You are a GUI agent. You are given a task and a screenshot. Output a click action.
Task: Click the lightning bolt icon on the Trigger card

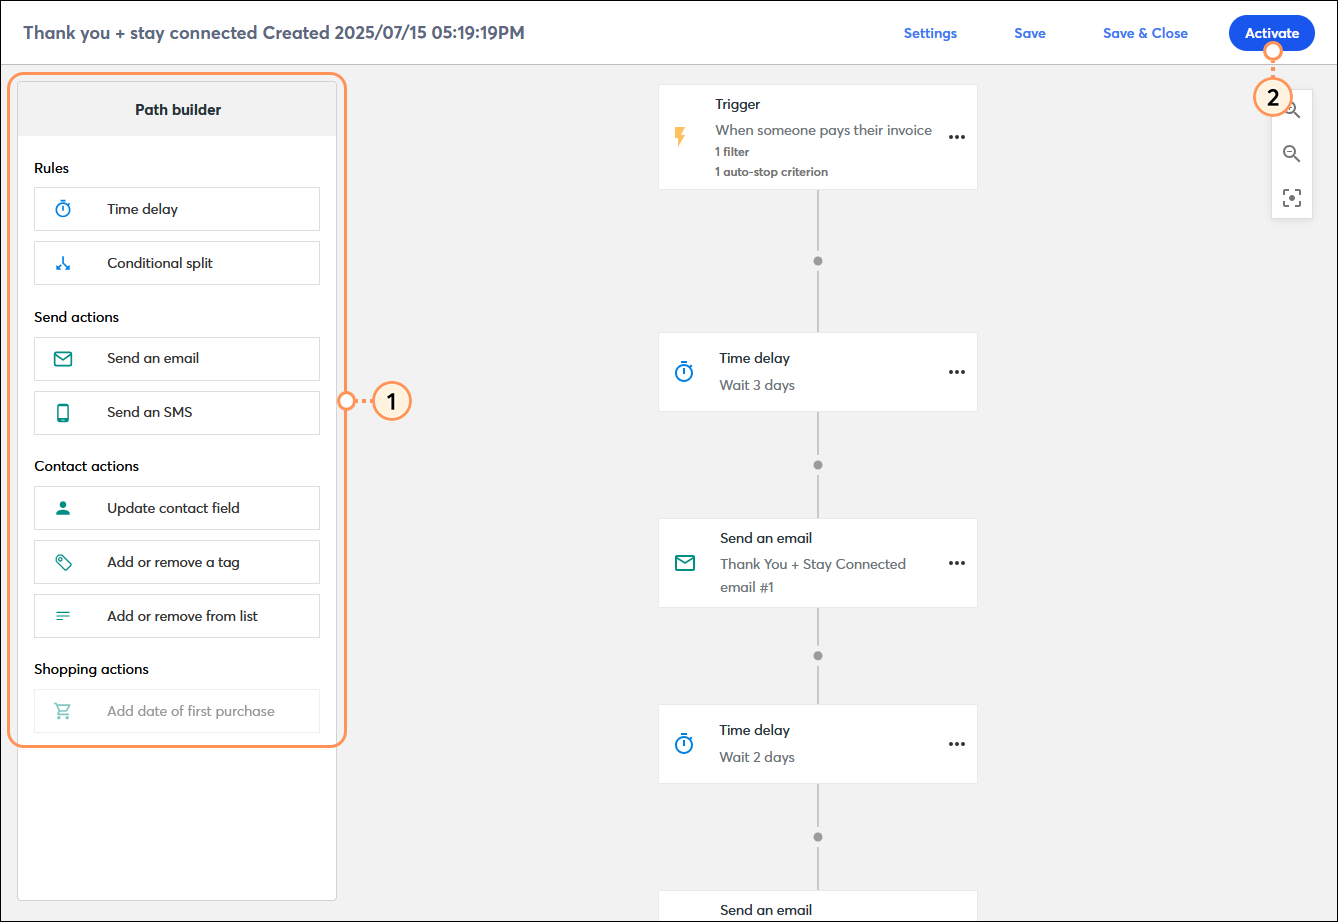tap(680, 136)
